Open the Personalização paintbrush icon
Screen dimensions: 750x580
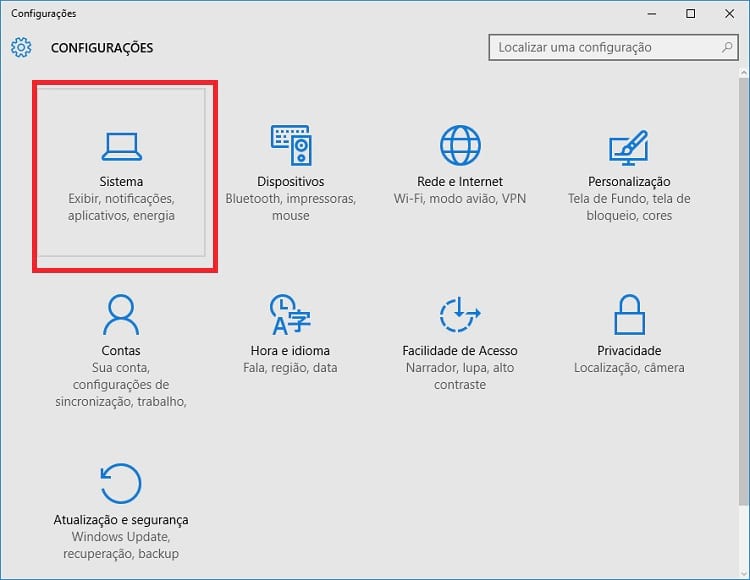coord(629,147)
